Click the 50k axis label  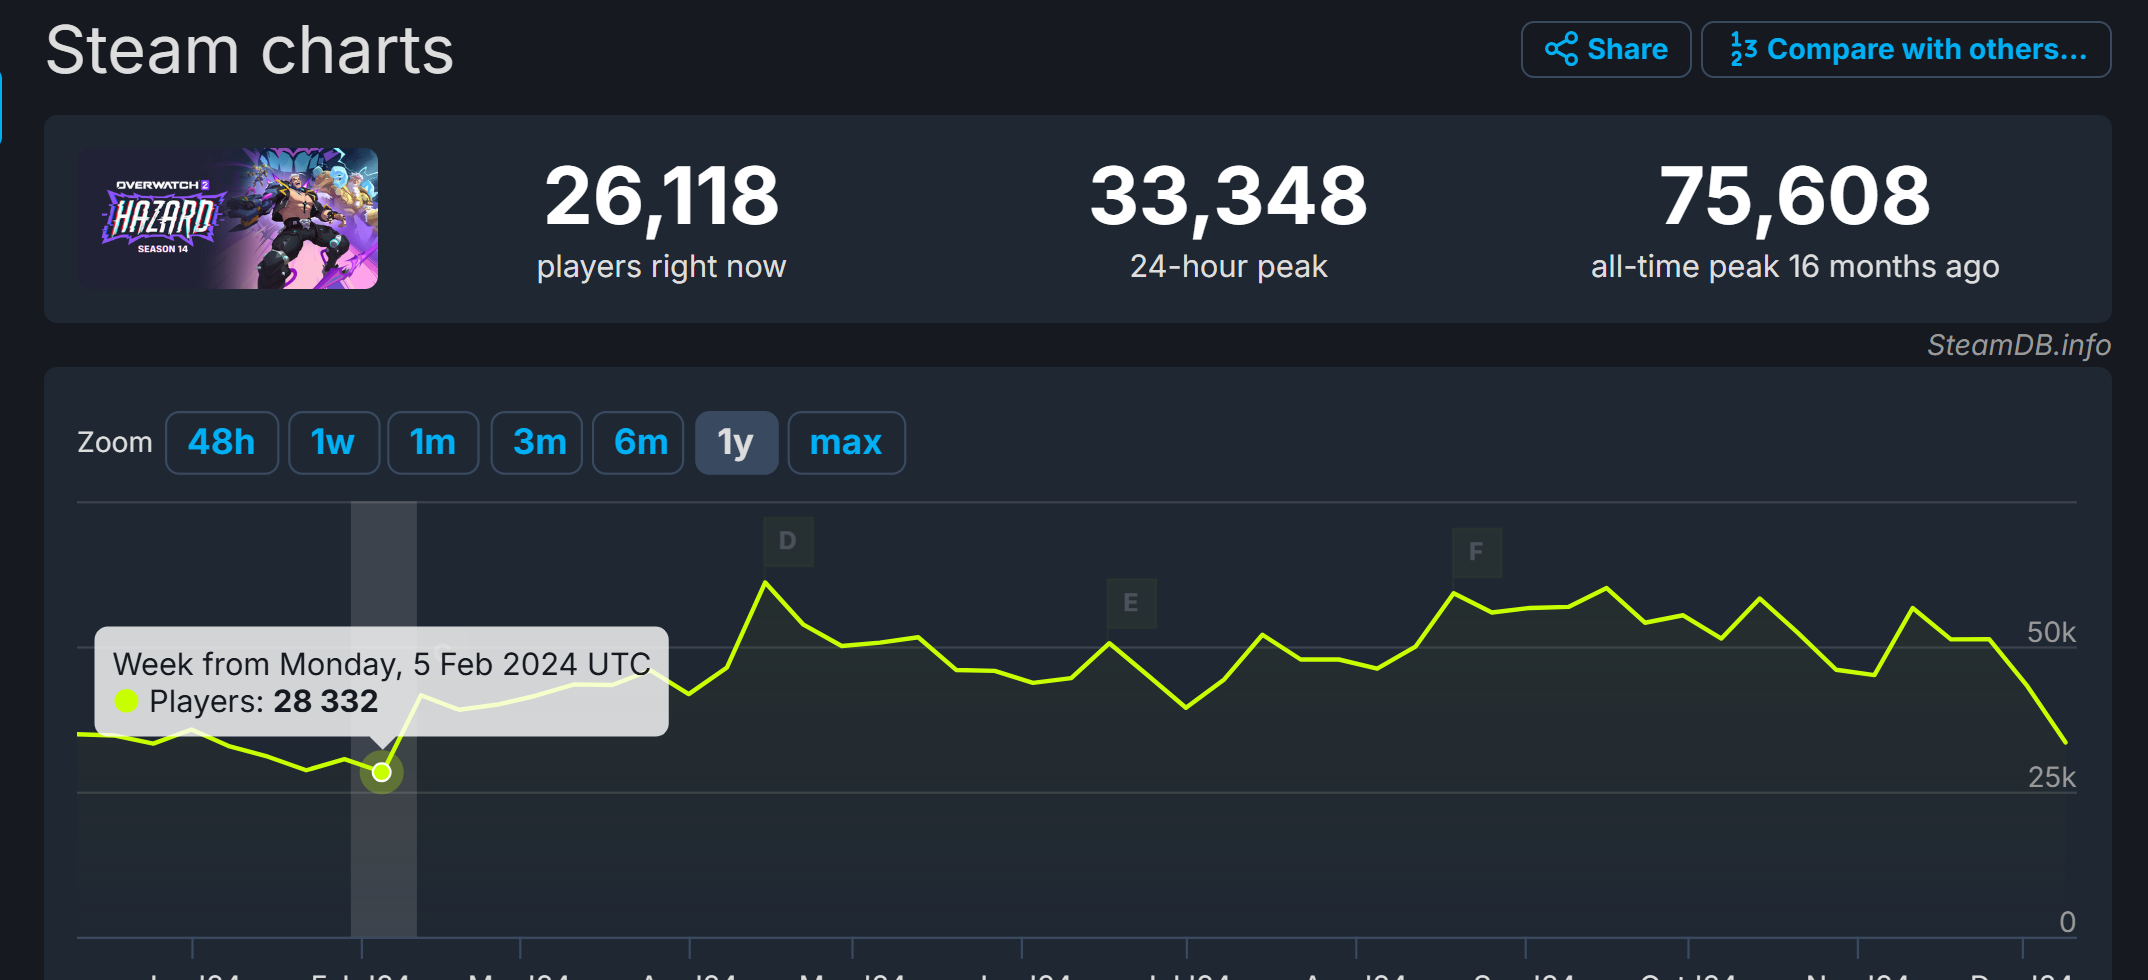click(2050, 632)
